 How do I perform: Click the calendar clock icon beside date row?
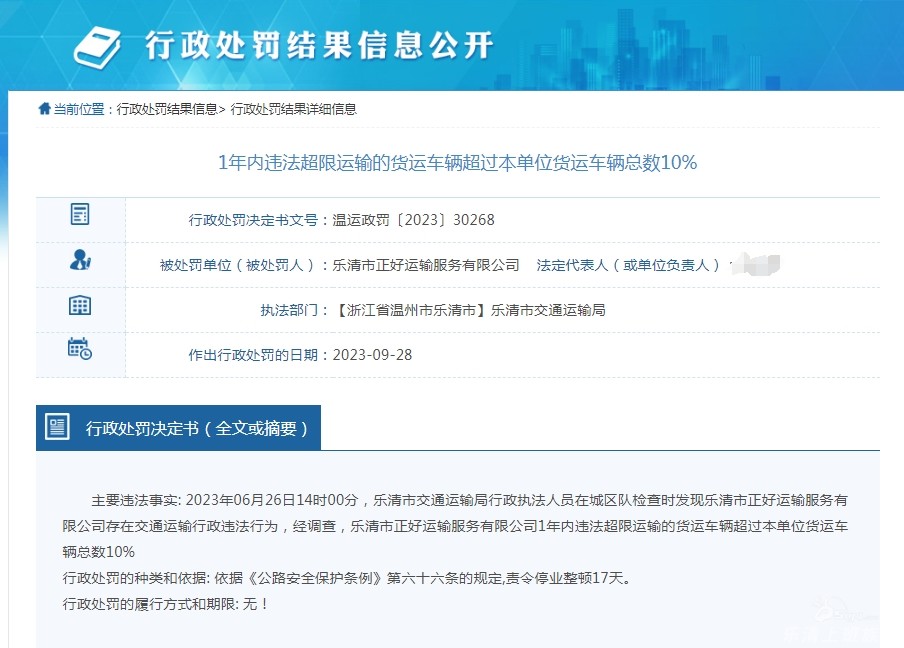point(80,349)
